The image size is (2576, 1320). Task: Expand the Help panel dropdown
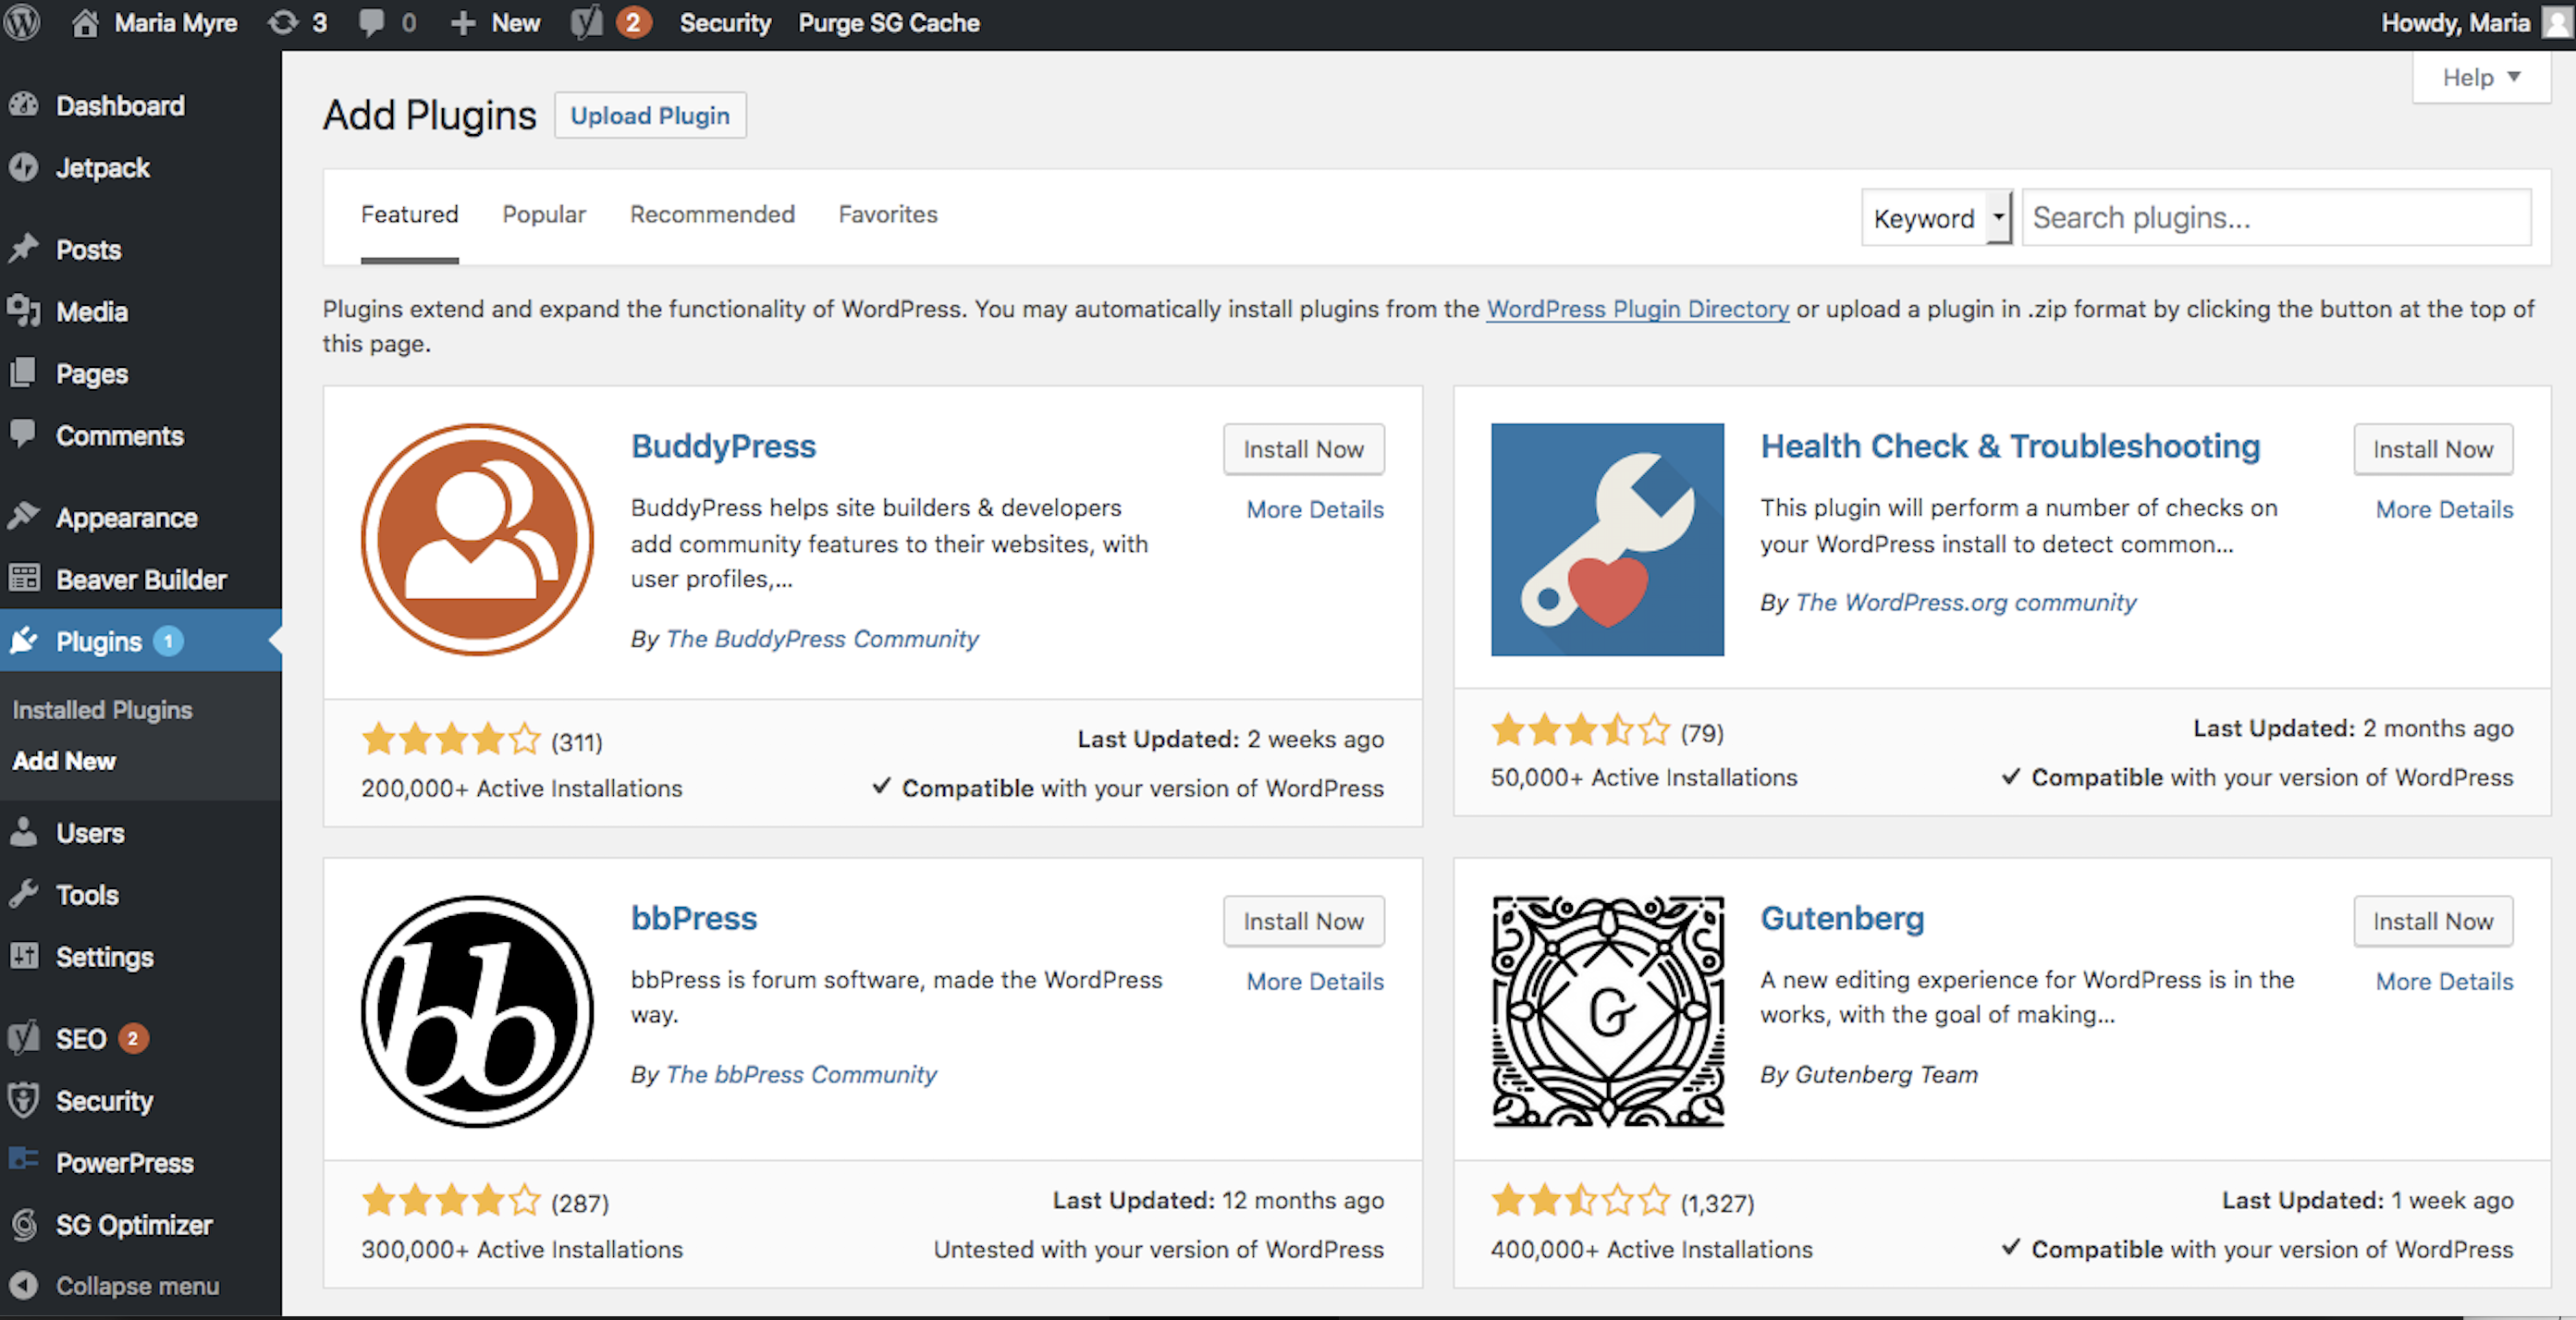point(2481,77)
